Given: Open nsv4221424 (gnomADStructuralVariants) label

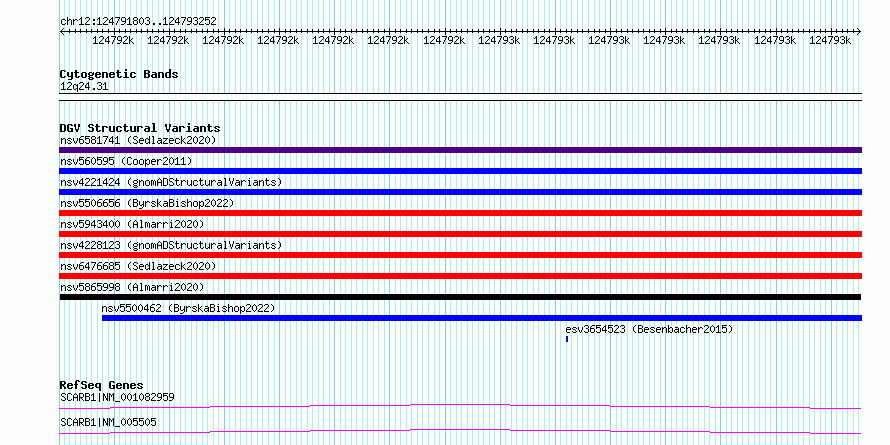Looking at the screenshot, I should click(x=171, y=182).
